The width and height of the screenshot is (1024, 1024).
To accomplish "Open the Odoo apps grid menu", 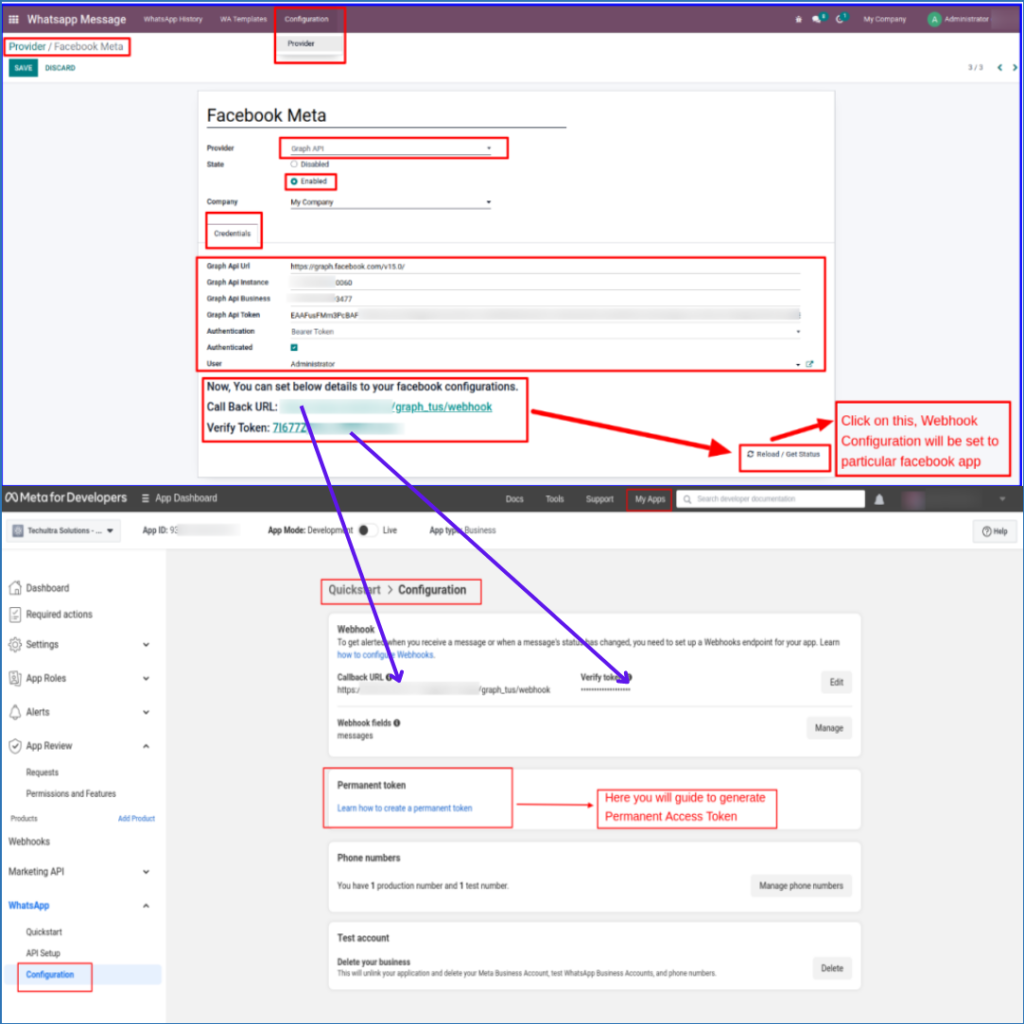I will 13,20.
